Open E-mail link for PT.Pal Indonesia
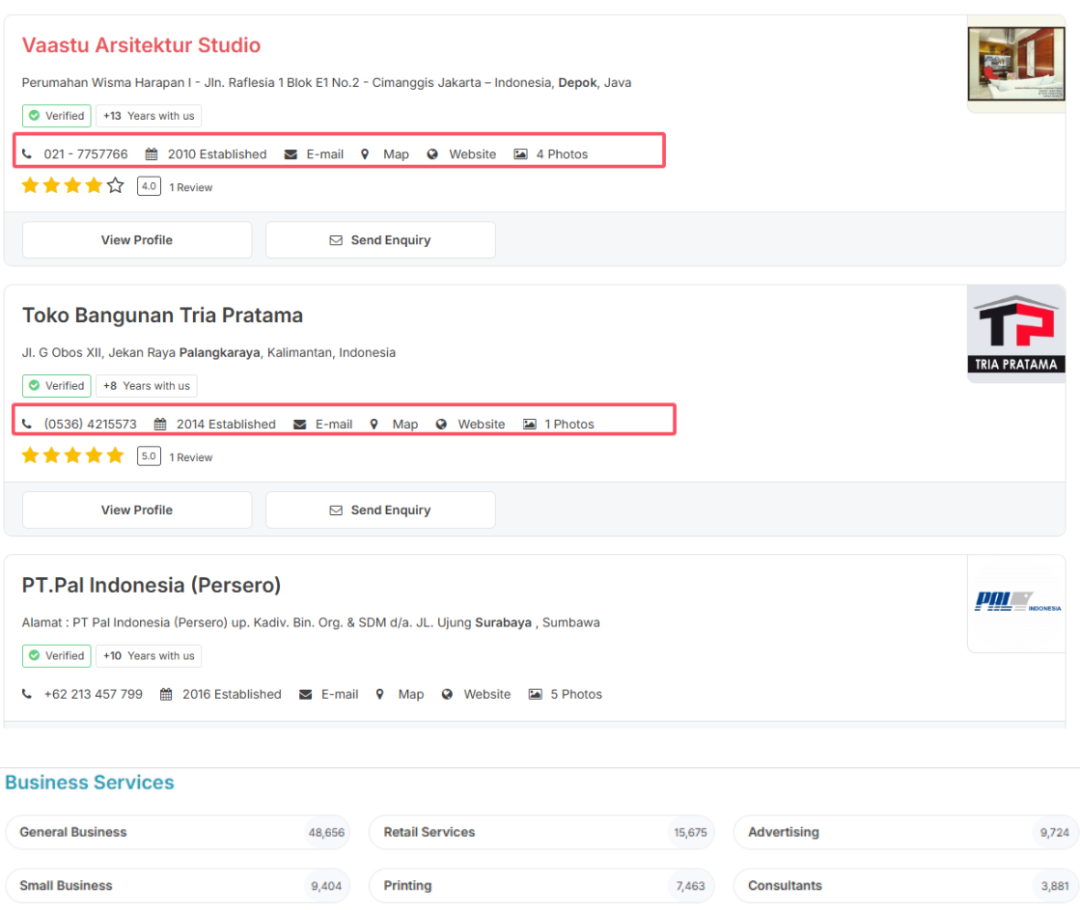Image resolution: width=1080 pixels, height=910 pixels. pos(340,694)
